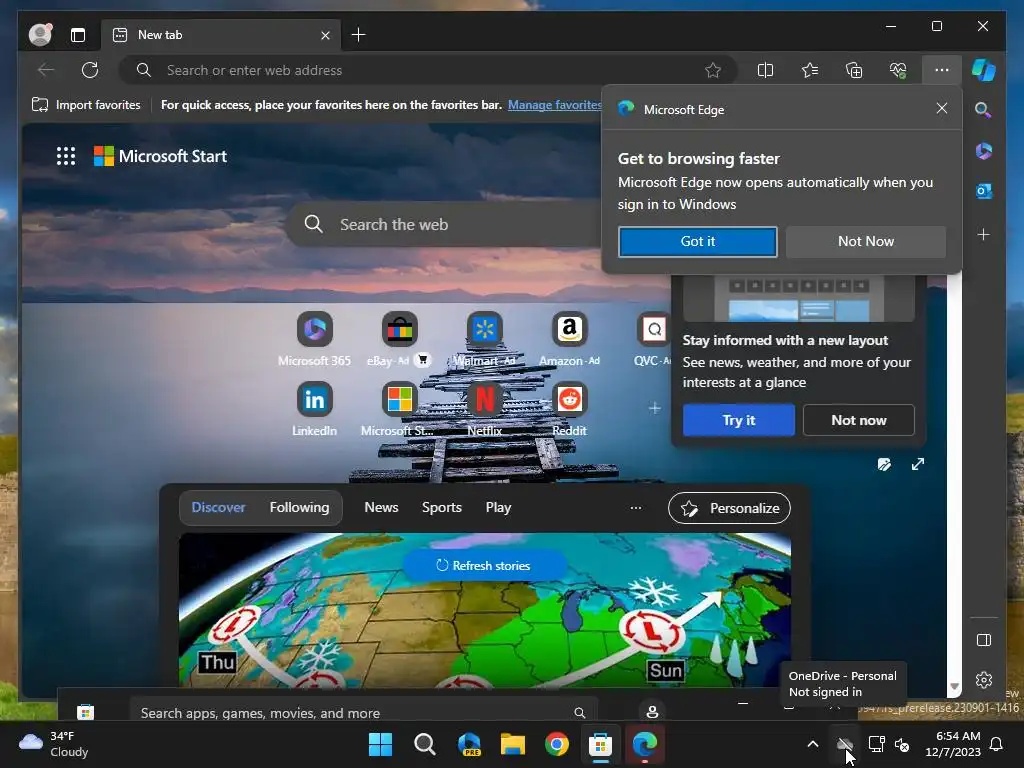Image resolution: width=1024 pixels, height=768 pixels.
Task: Open the Microsoft Start app launcher grid
Action: click(66, 156)
